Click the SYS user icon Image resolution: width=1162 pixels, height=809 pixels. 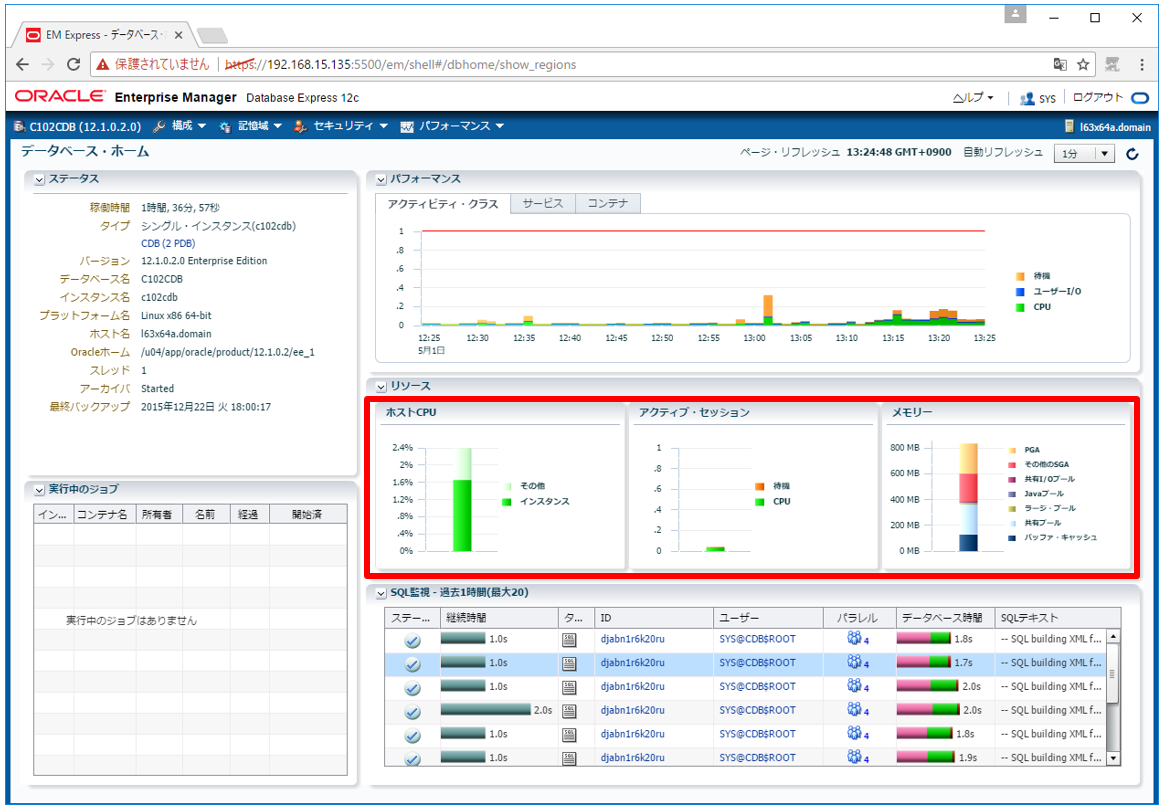pos(1027,98)
